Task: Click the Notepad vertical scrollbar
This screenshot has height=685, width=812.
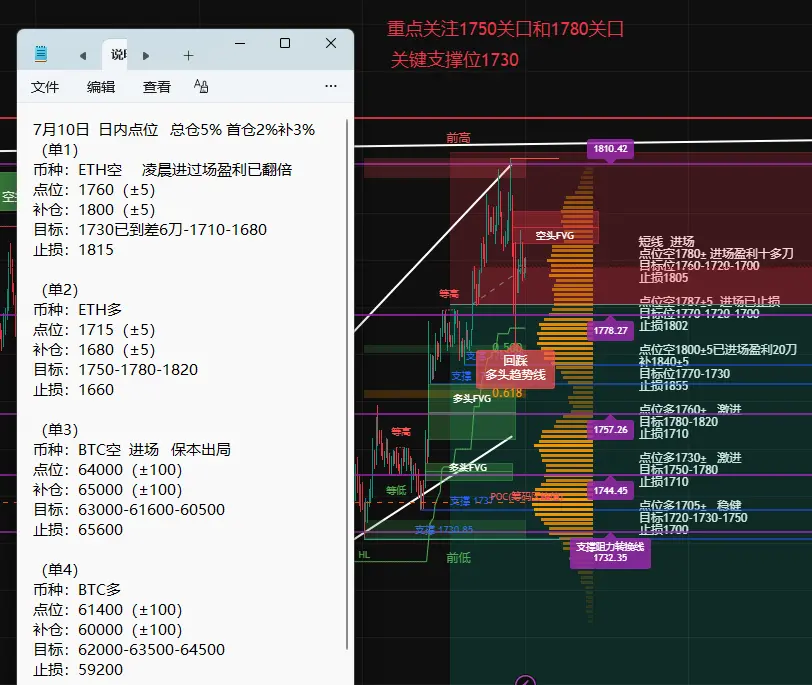Action: point(347,384)
